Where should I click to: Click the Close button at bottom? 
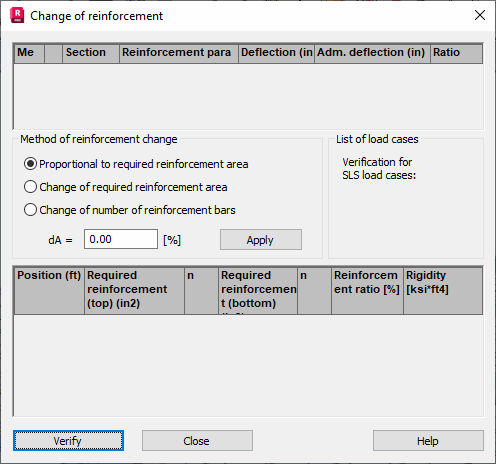click(197, 441)
